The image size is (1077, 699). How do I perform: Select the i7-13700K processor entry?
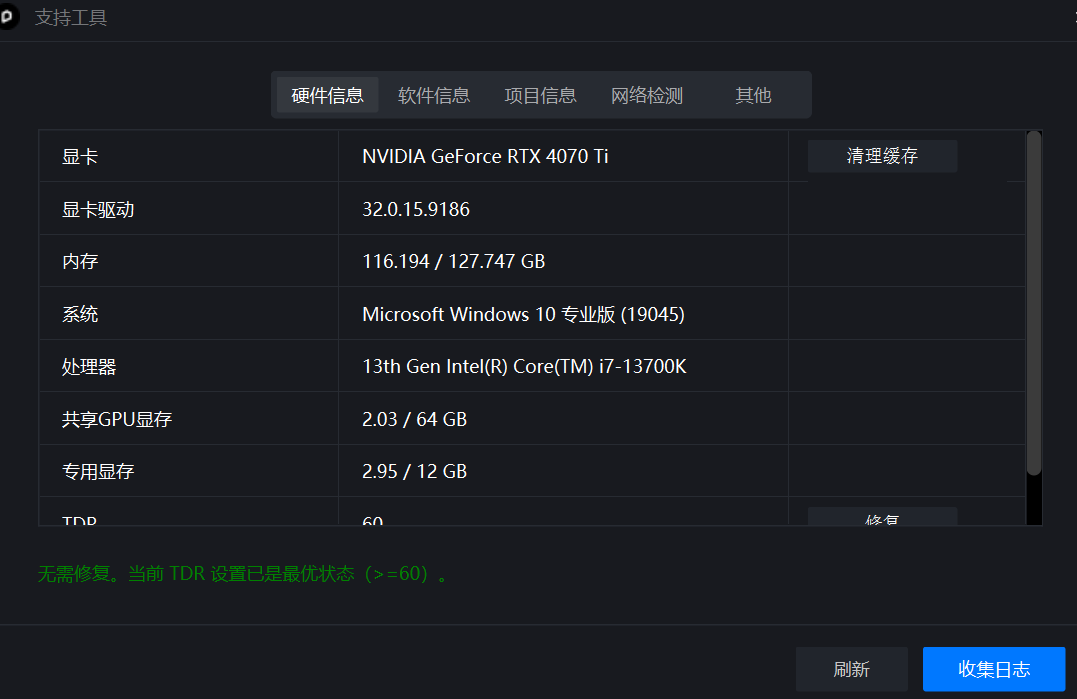[x=524, y=367]
